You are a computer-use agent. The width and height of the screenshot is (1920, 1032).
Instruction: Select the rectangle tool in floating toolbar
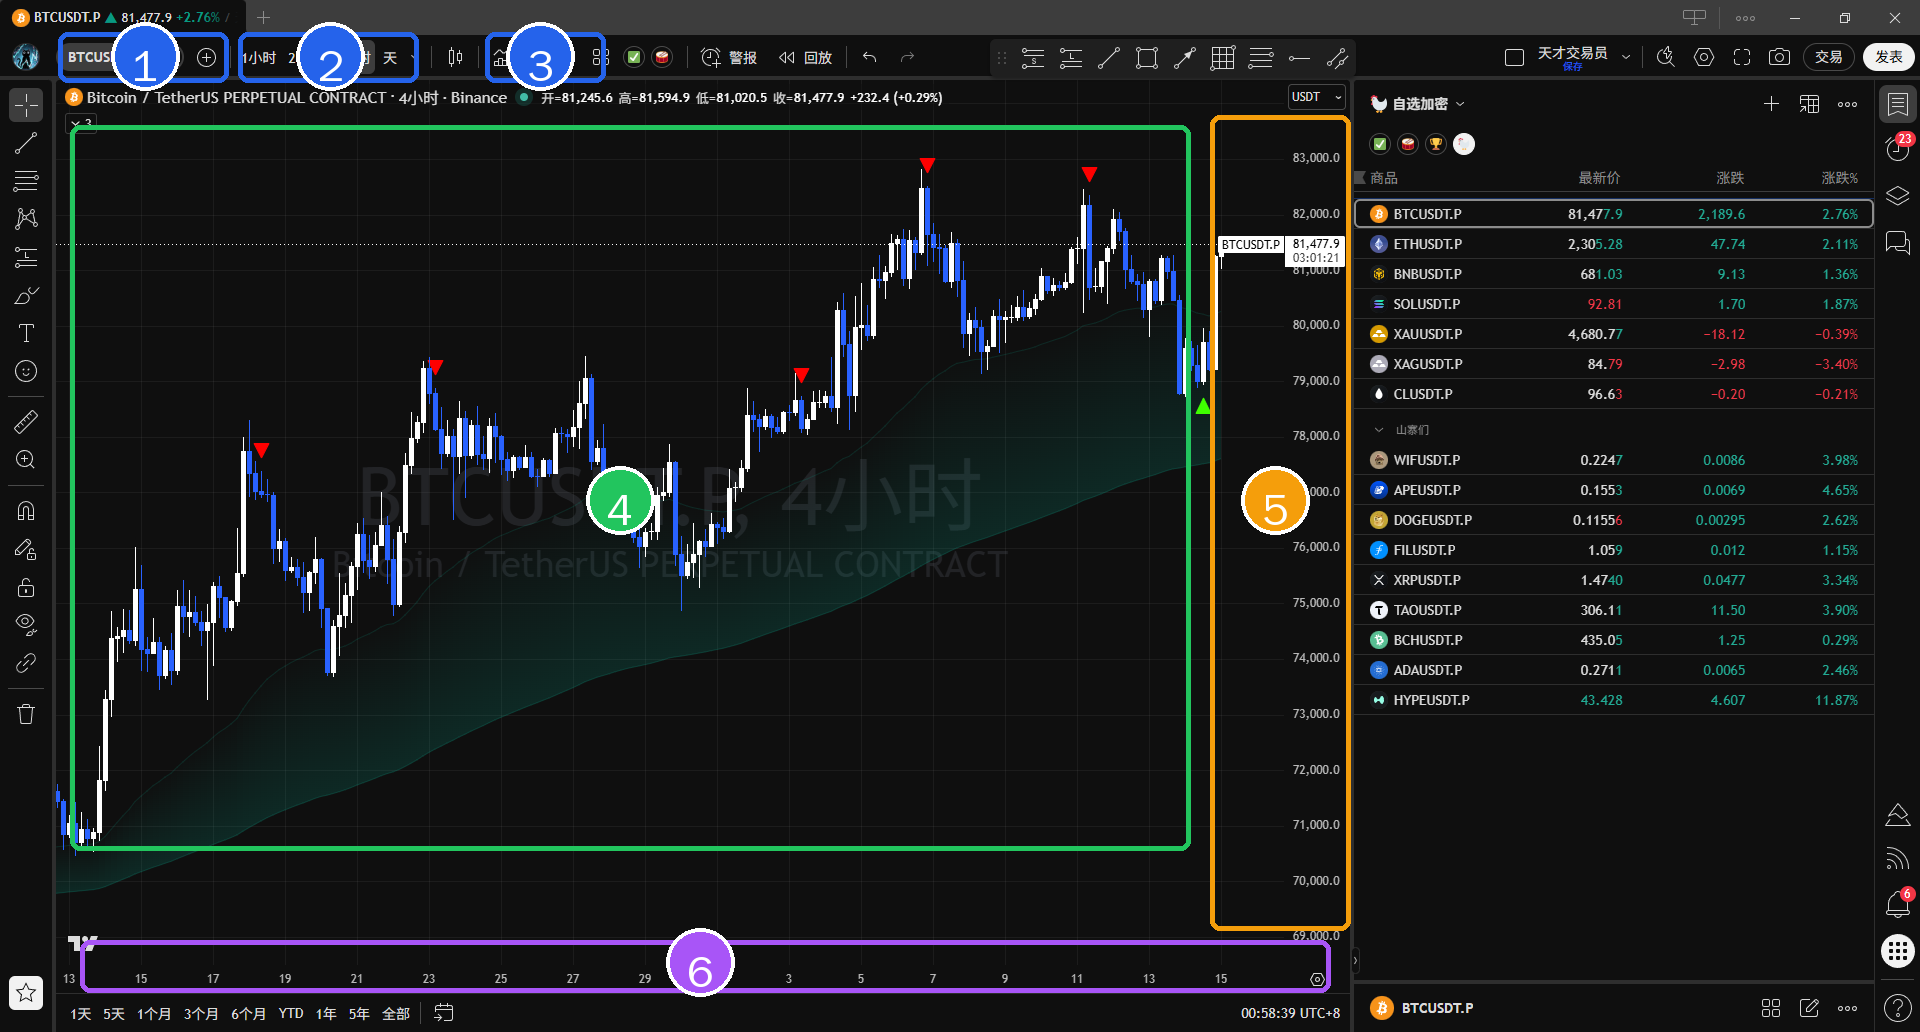coord(1147,58)
